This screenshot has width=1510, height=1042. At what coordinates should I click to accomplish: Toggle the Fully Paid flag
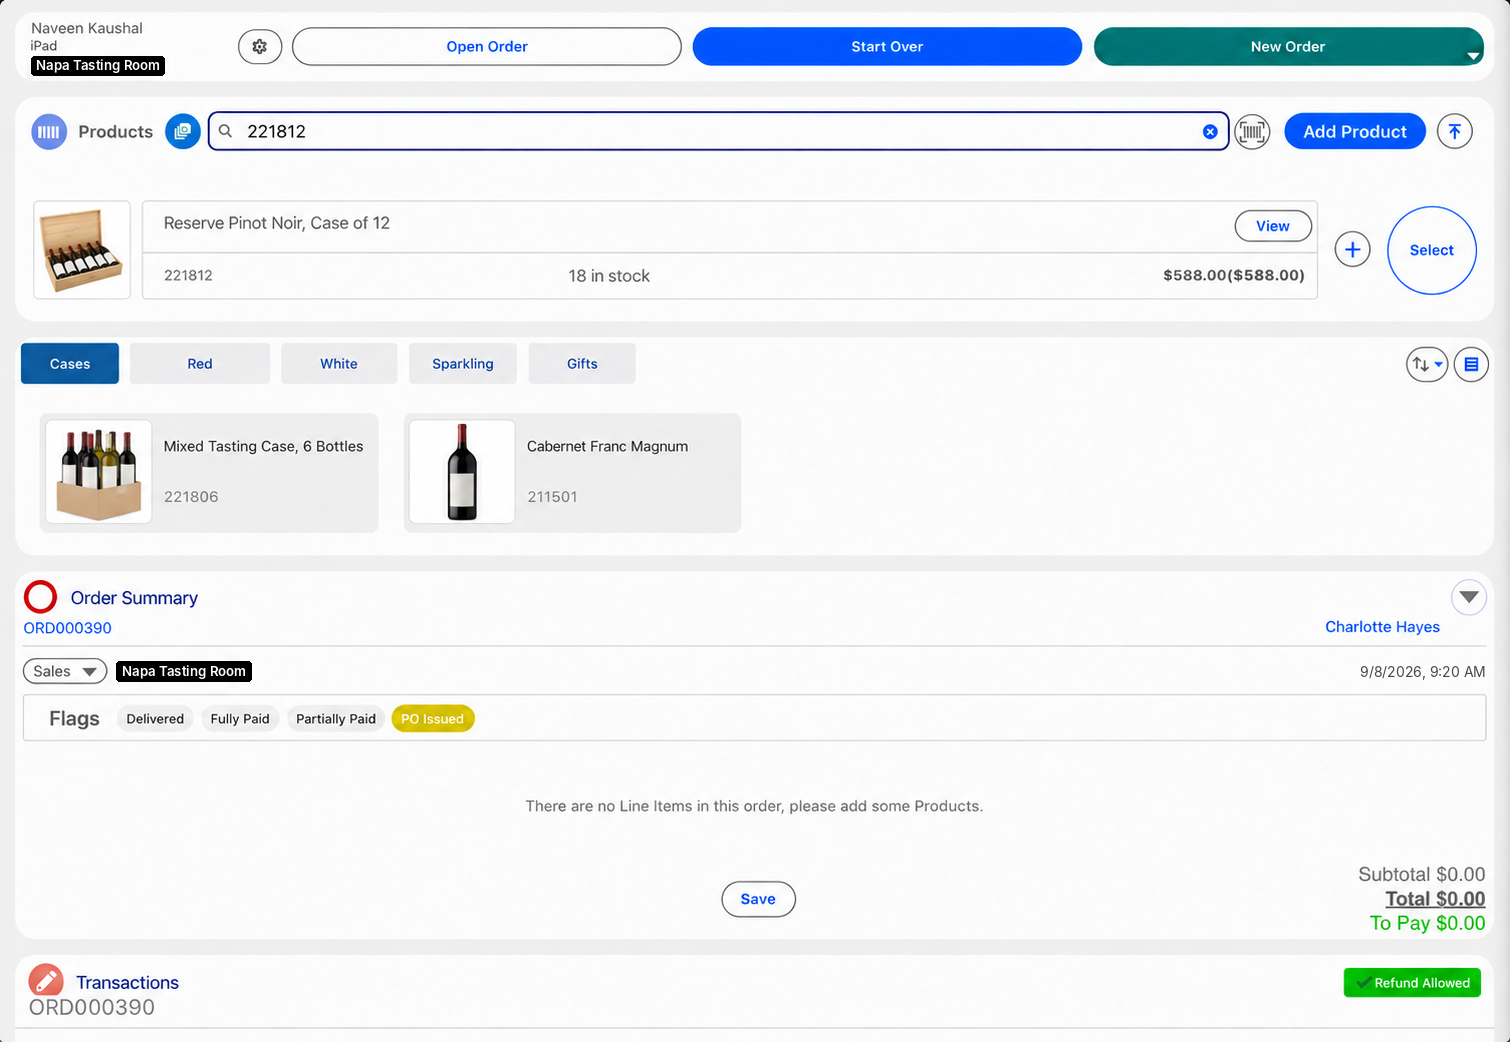pos(240,719)
